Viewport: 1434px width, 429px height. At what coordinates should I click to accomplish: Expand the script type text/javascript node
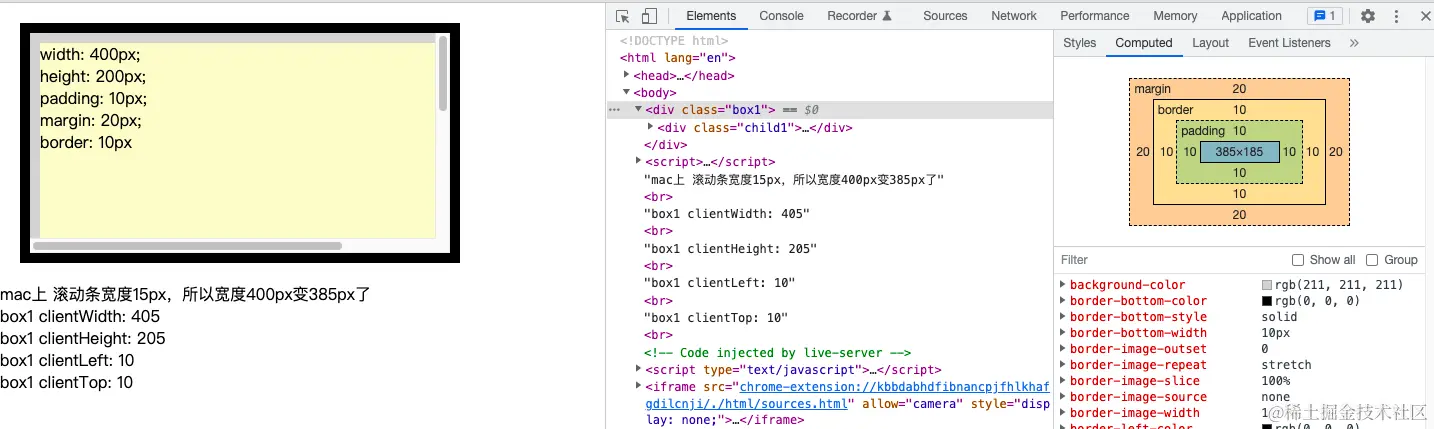(x=639, y=369)
